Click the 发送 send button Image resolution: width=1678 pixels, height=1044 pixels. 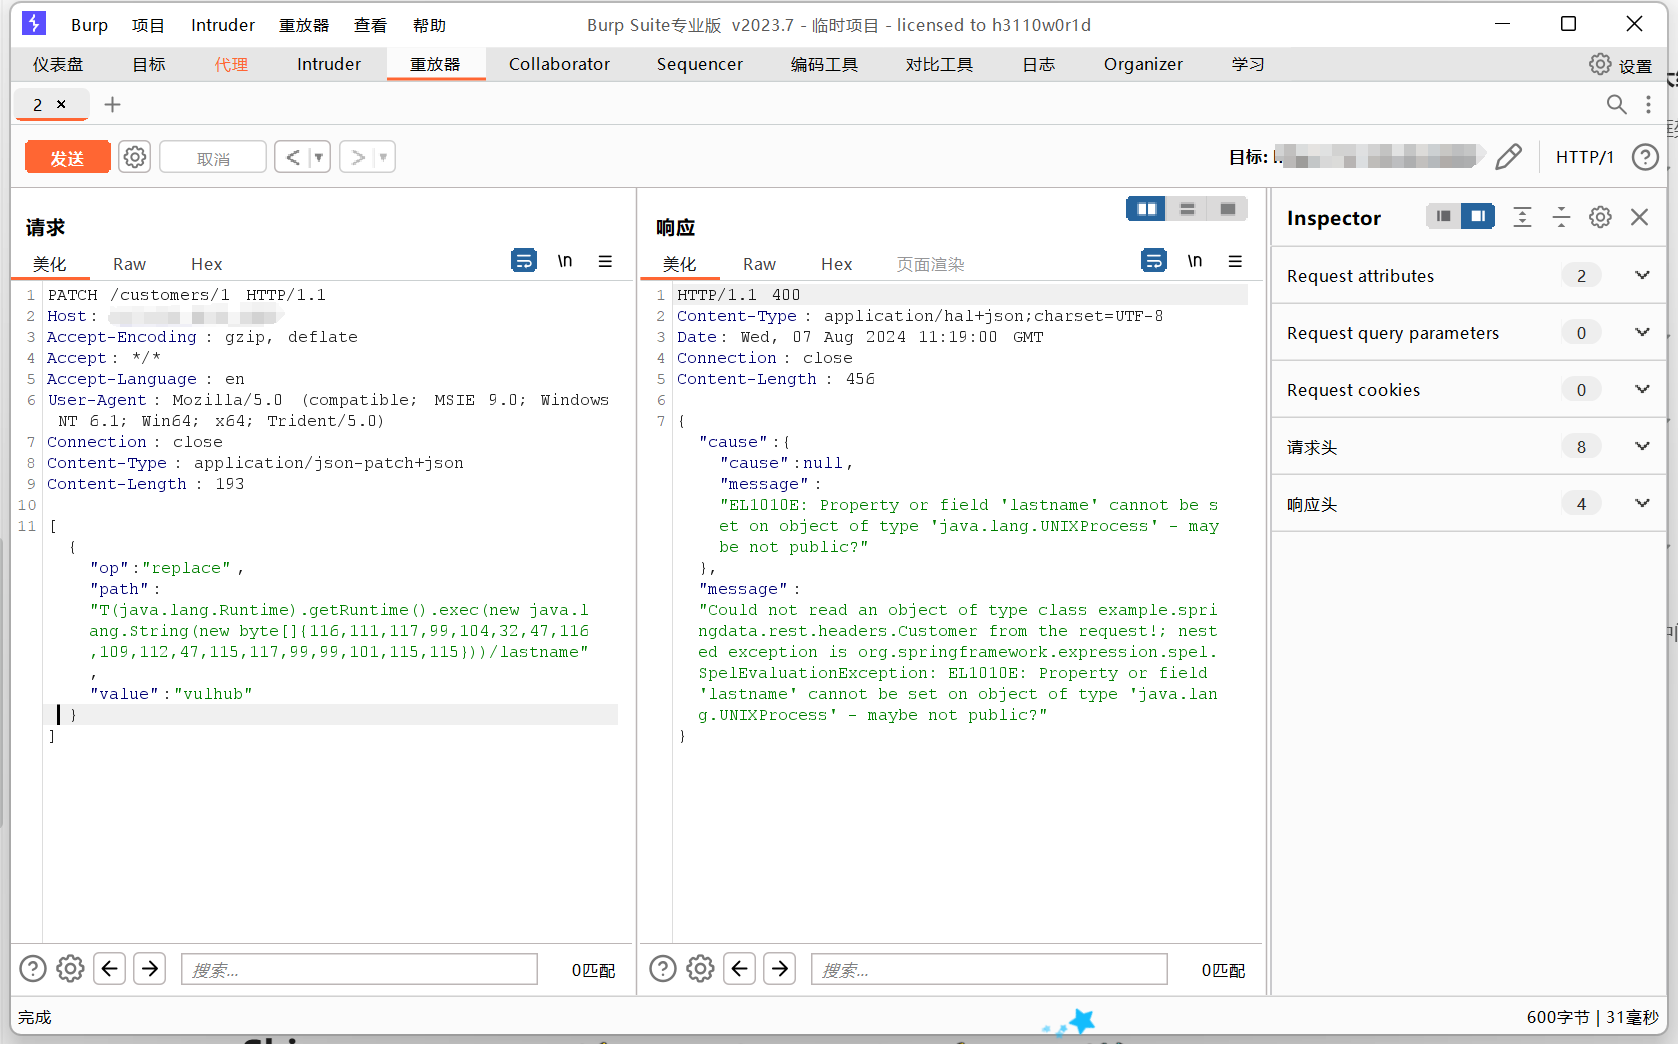point(67,157)
